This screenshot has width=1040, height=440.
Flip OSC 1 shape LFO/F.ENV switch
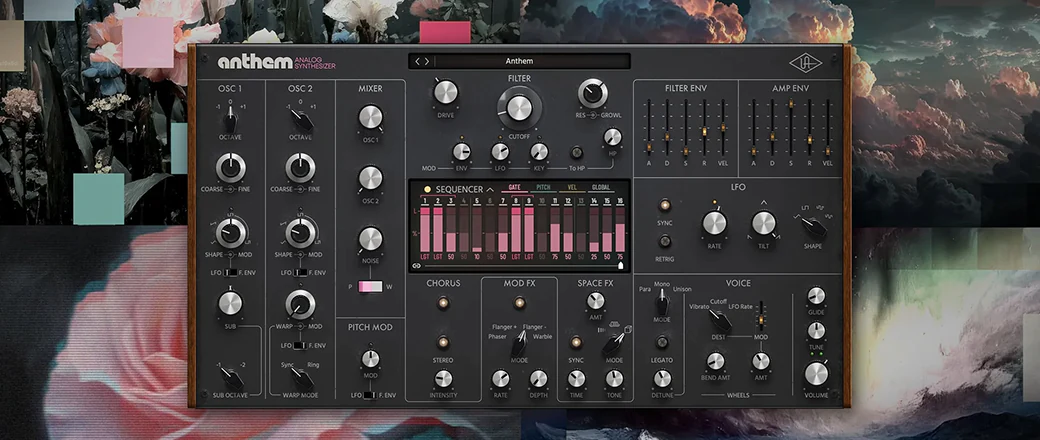pos(230,273)
